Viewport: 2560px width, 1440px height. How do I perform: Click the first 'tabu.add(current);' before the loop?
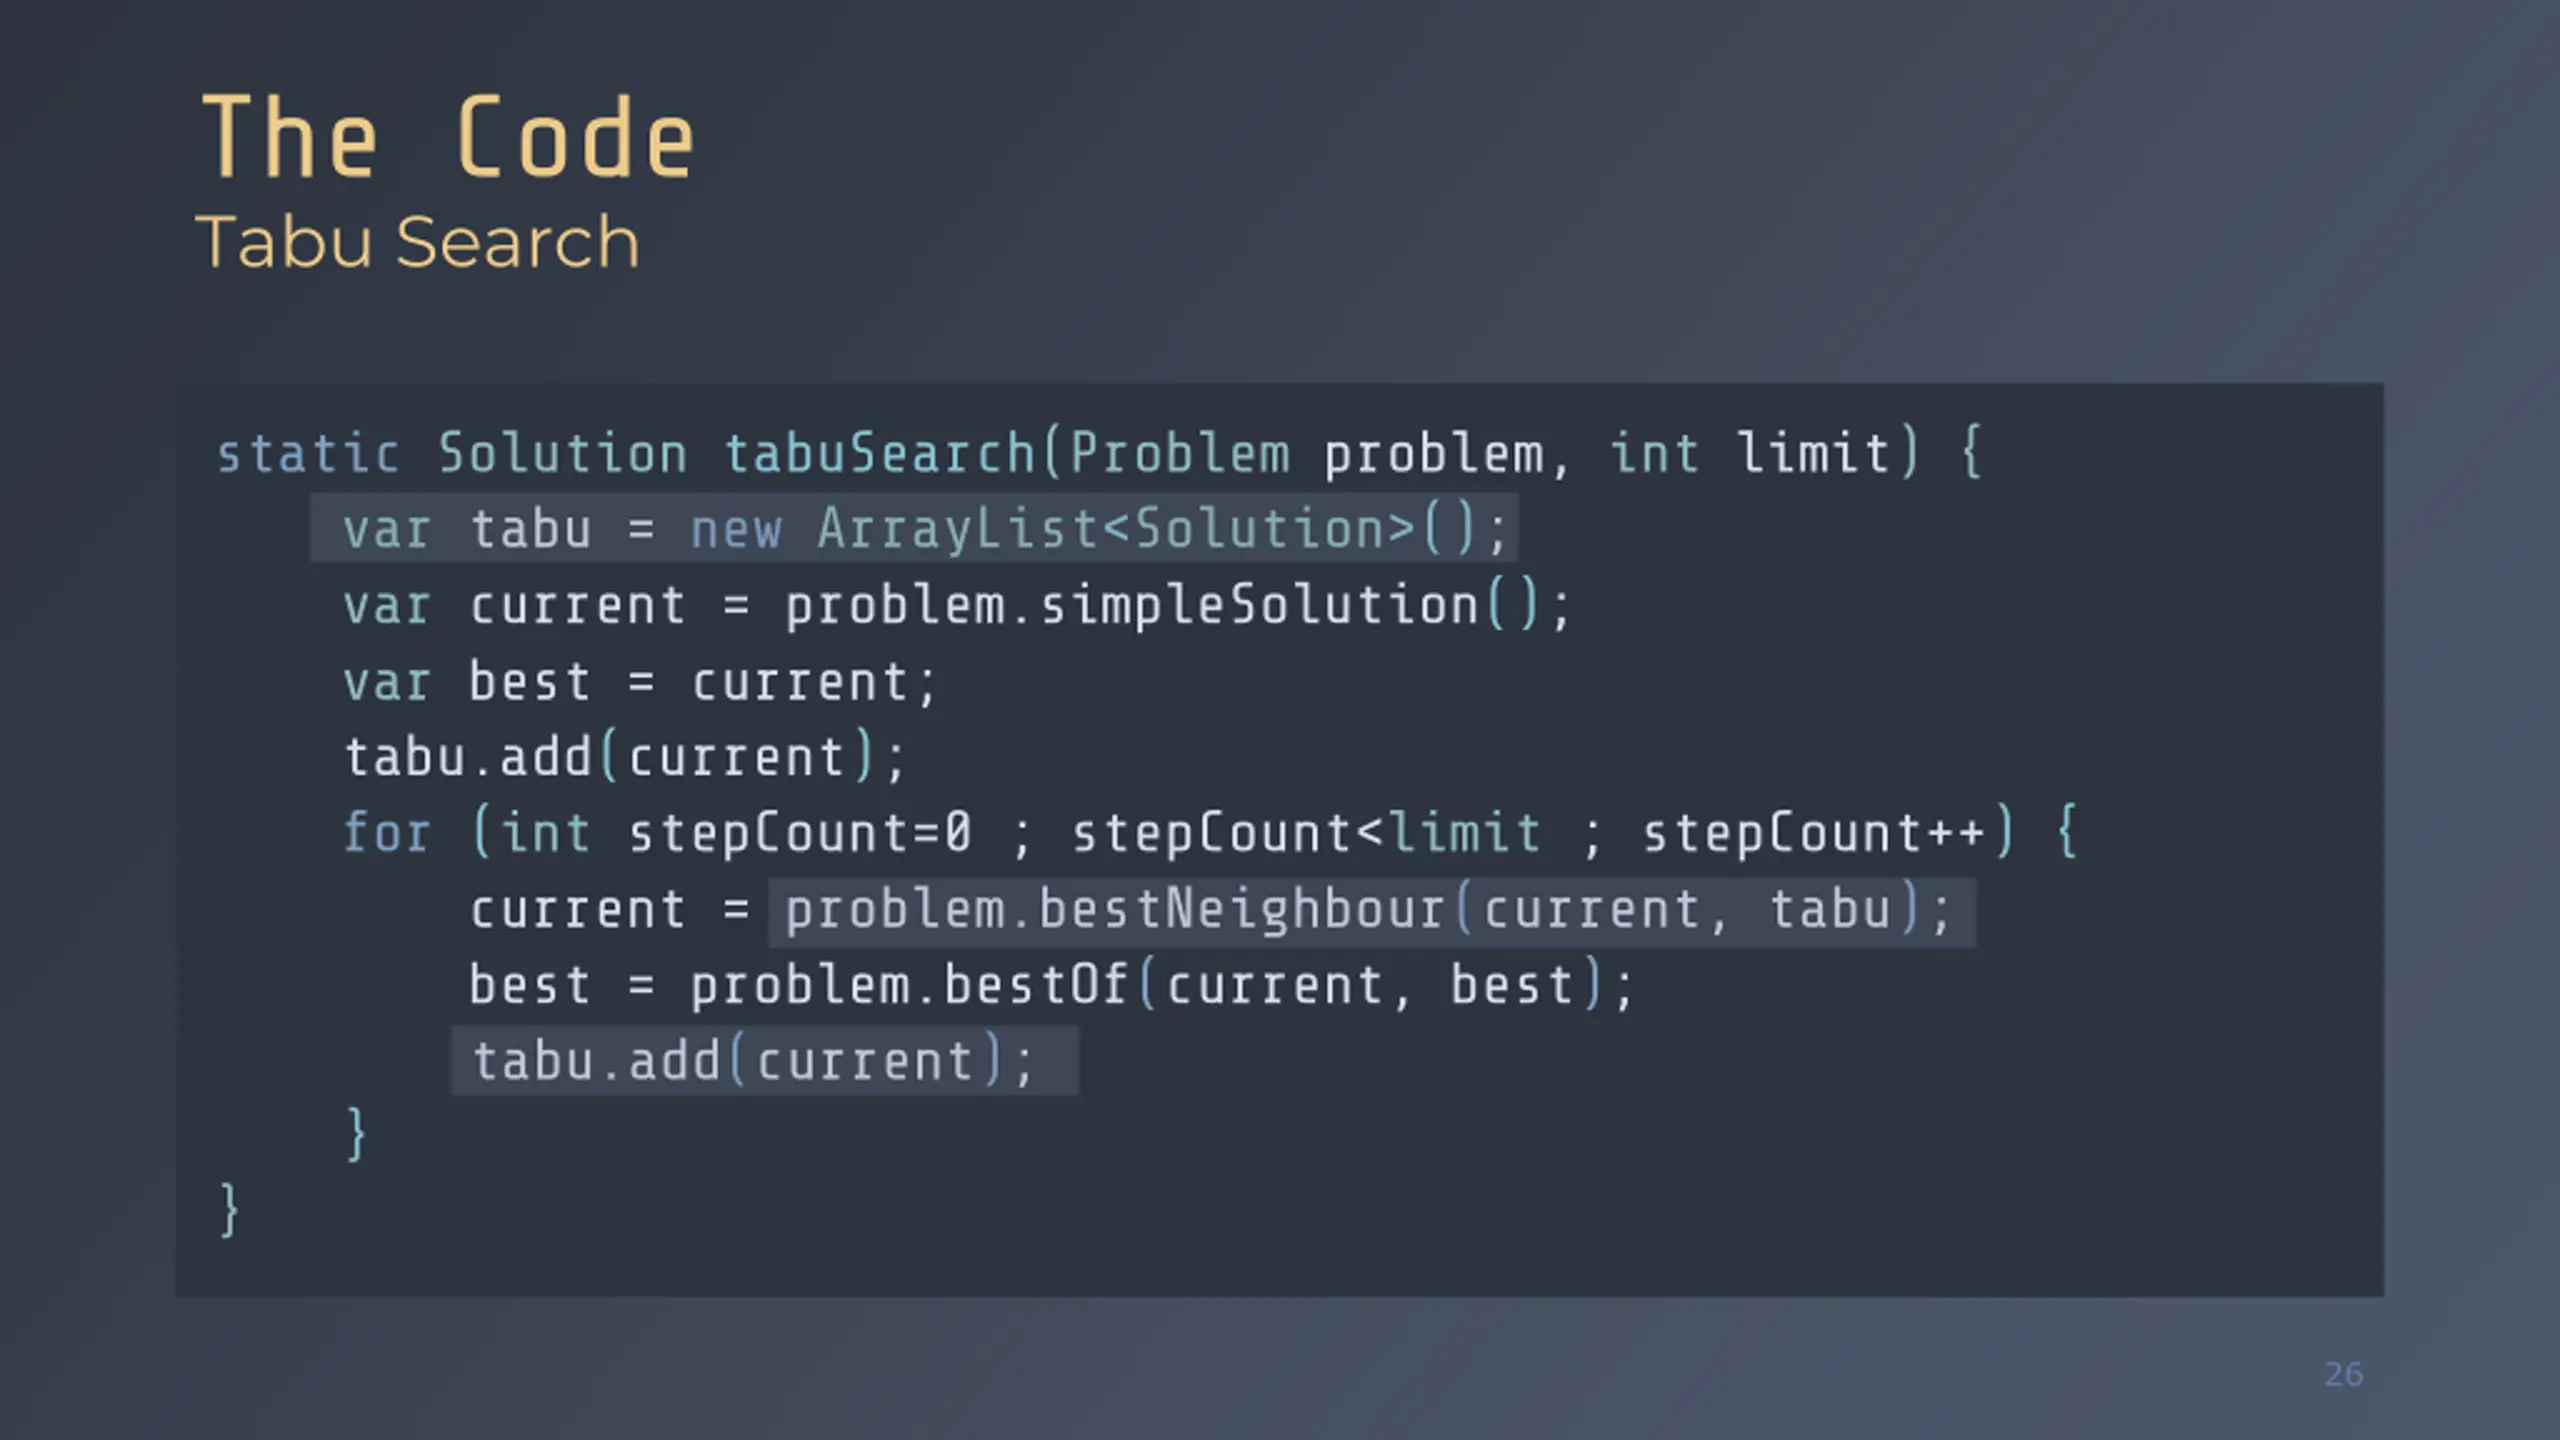tap(625, 757)
